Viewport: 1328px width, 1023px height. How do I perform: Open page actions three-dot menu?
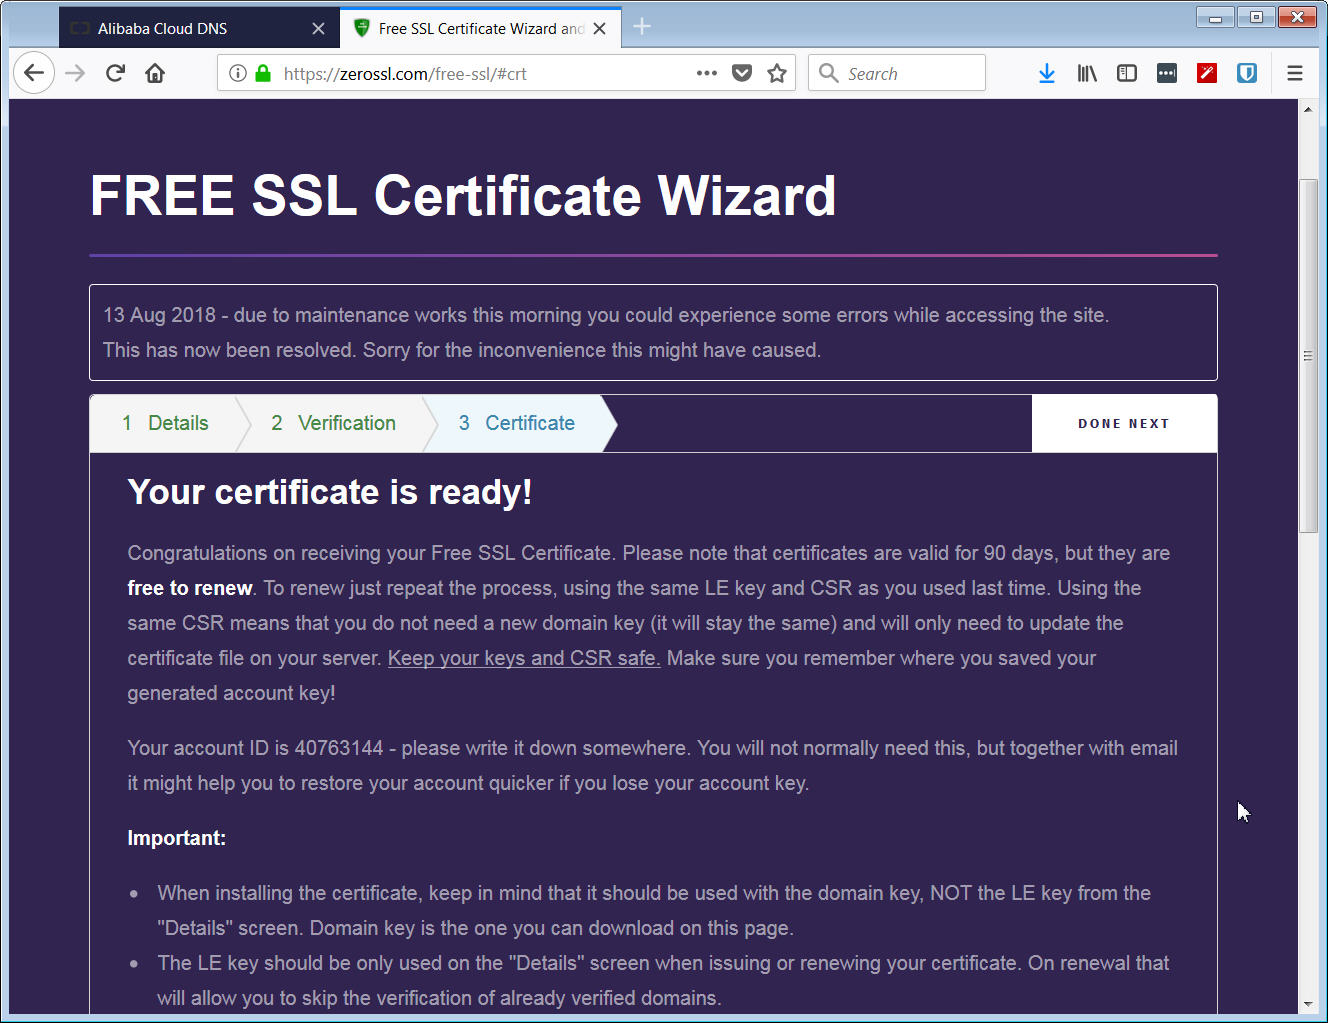coord(706,73)
